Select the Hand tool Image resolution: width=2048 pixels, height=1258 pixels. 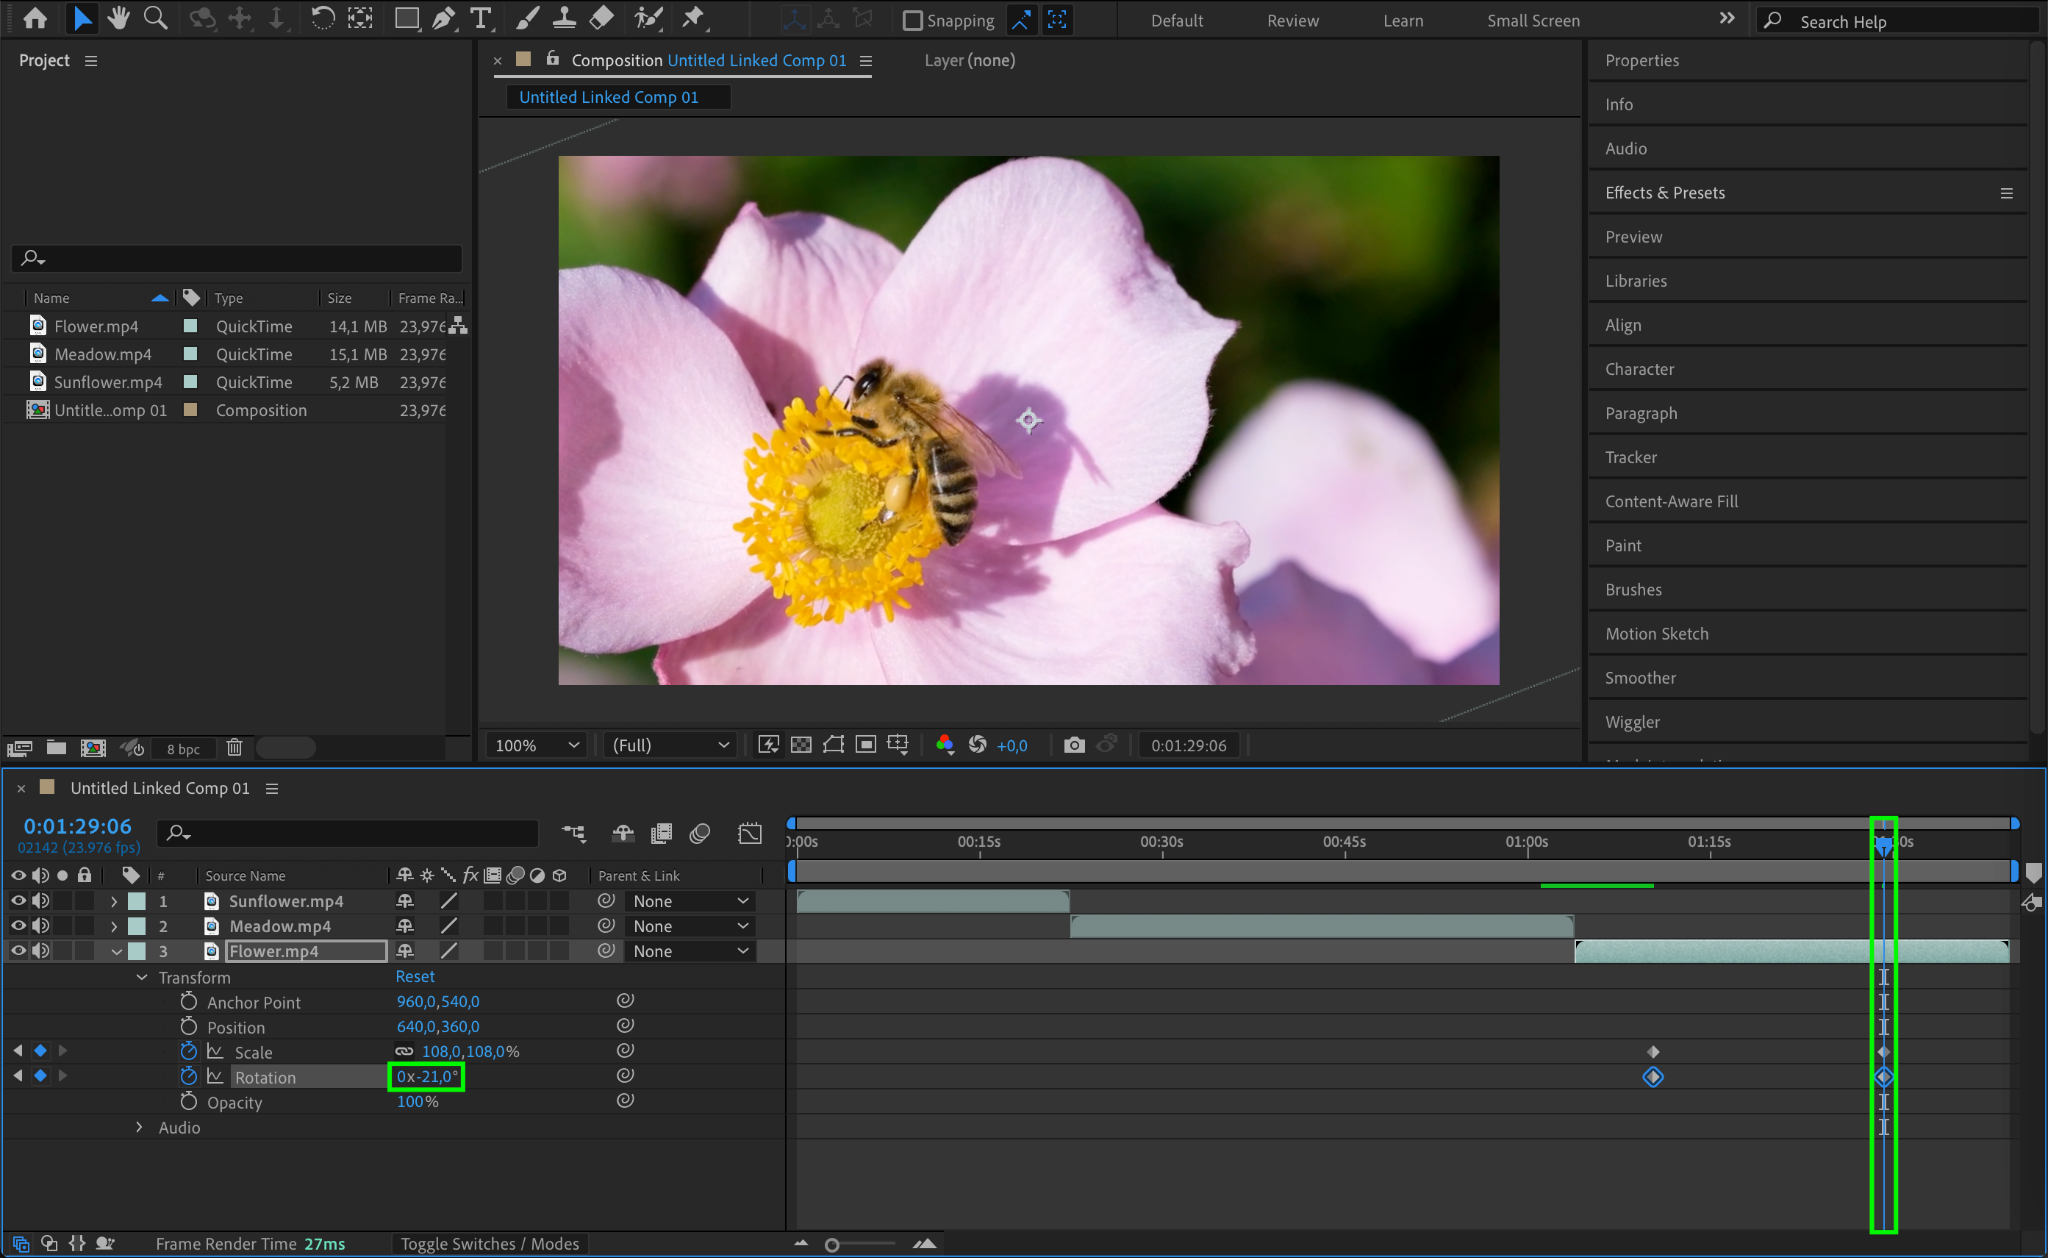[119, 18]
